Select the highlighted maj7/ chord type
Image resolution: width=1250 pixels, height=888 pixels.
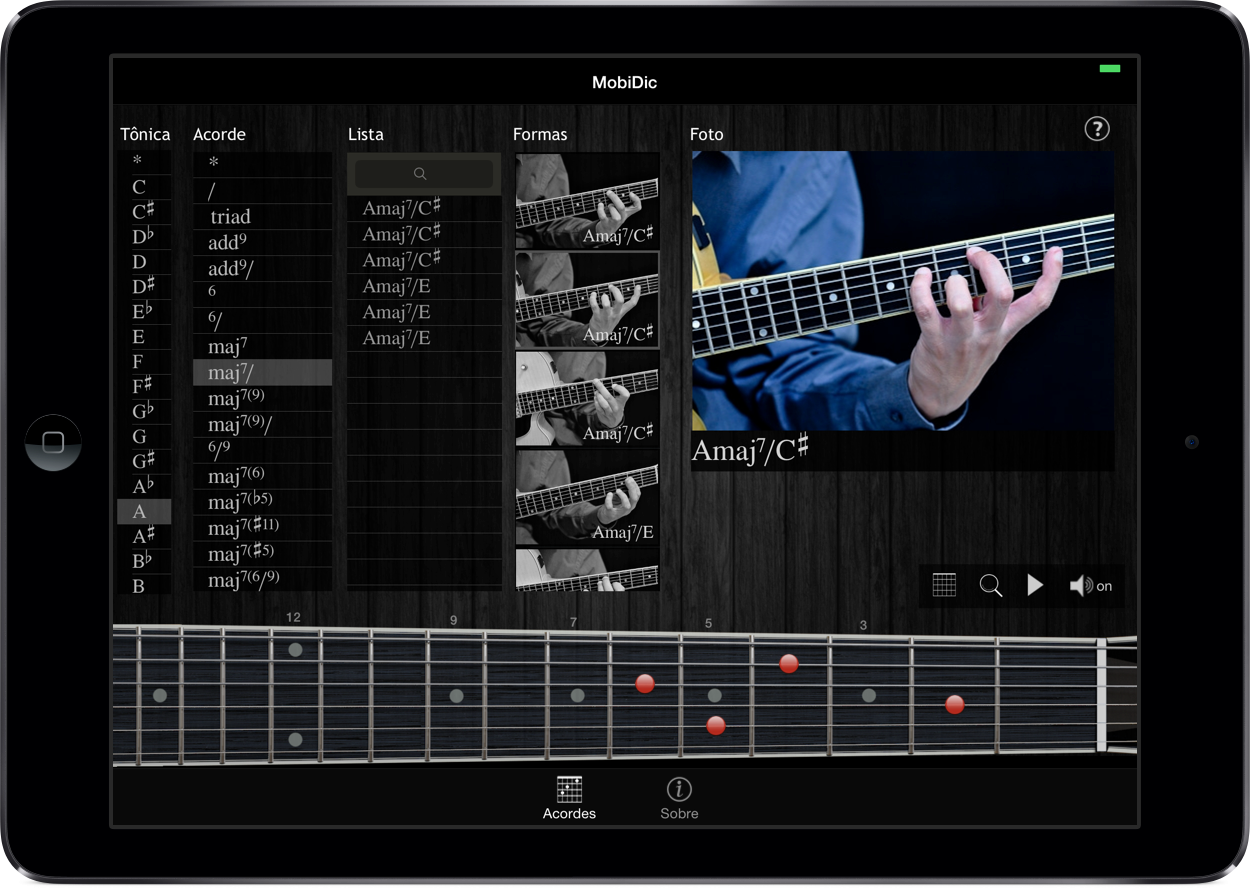[262, 372]
